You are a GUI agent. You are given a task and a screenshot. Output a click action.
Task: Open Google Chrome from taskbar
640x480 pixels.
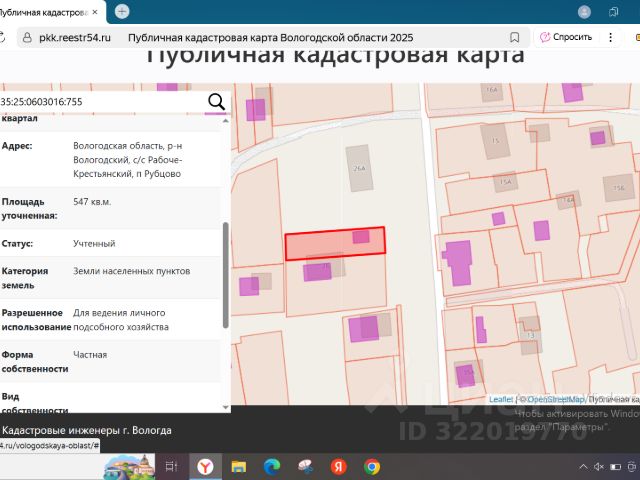coord(372,466)
